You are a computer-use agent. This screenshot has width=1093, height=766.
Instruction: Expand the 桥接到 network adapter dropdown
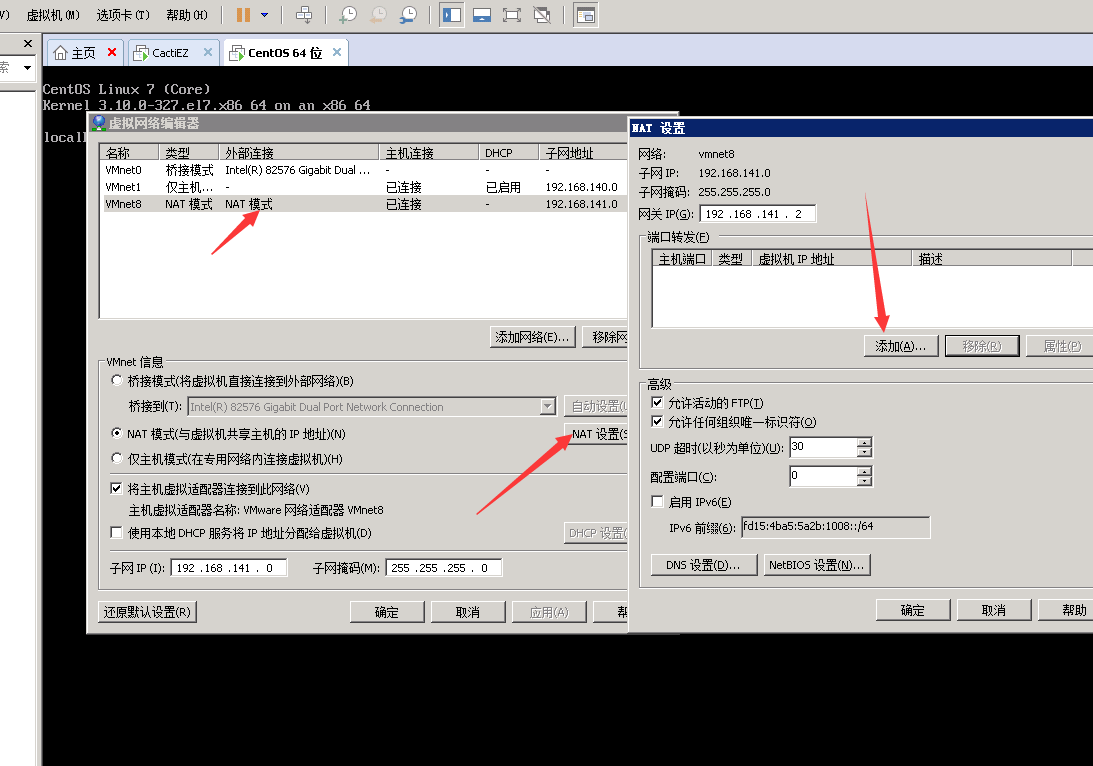pyautogui.click(x=547, y=407)
